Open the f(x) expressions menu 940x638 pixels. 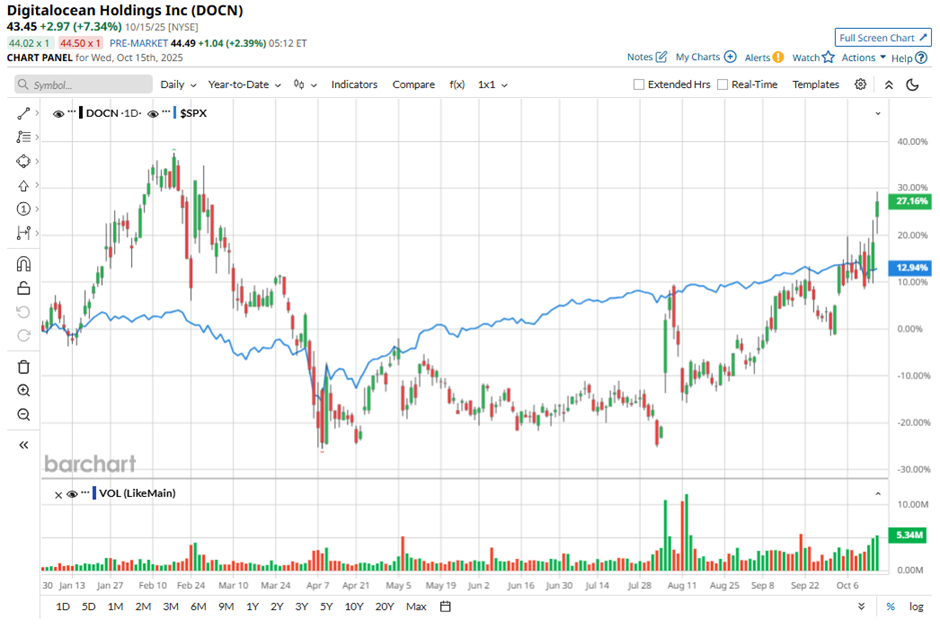(x=457, y=85)
